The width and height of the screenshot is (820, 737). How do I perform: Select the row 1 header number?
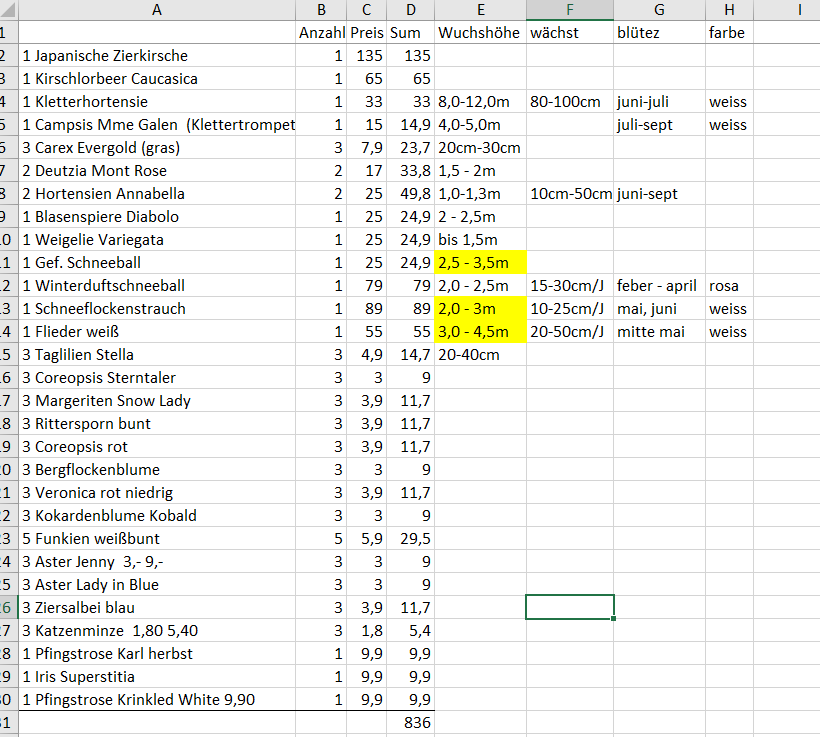tap(4, 33)
